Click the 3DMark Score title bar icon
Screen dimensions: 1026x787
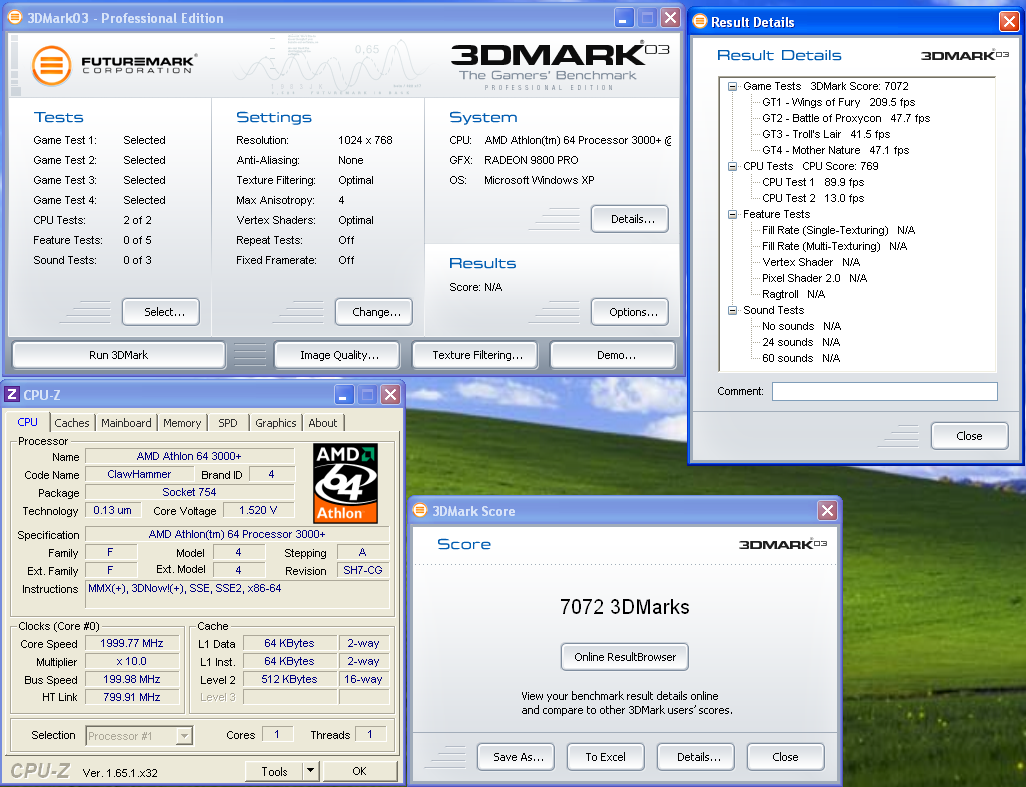click(420, 510)
